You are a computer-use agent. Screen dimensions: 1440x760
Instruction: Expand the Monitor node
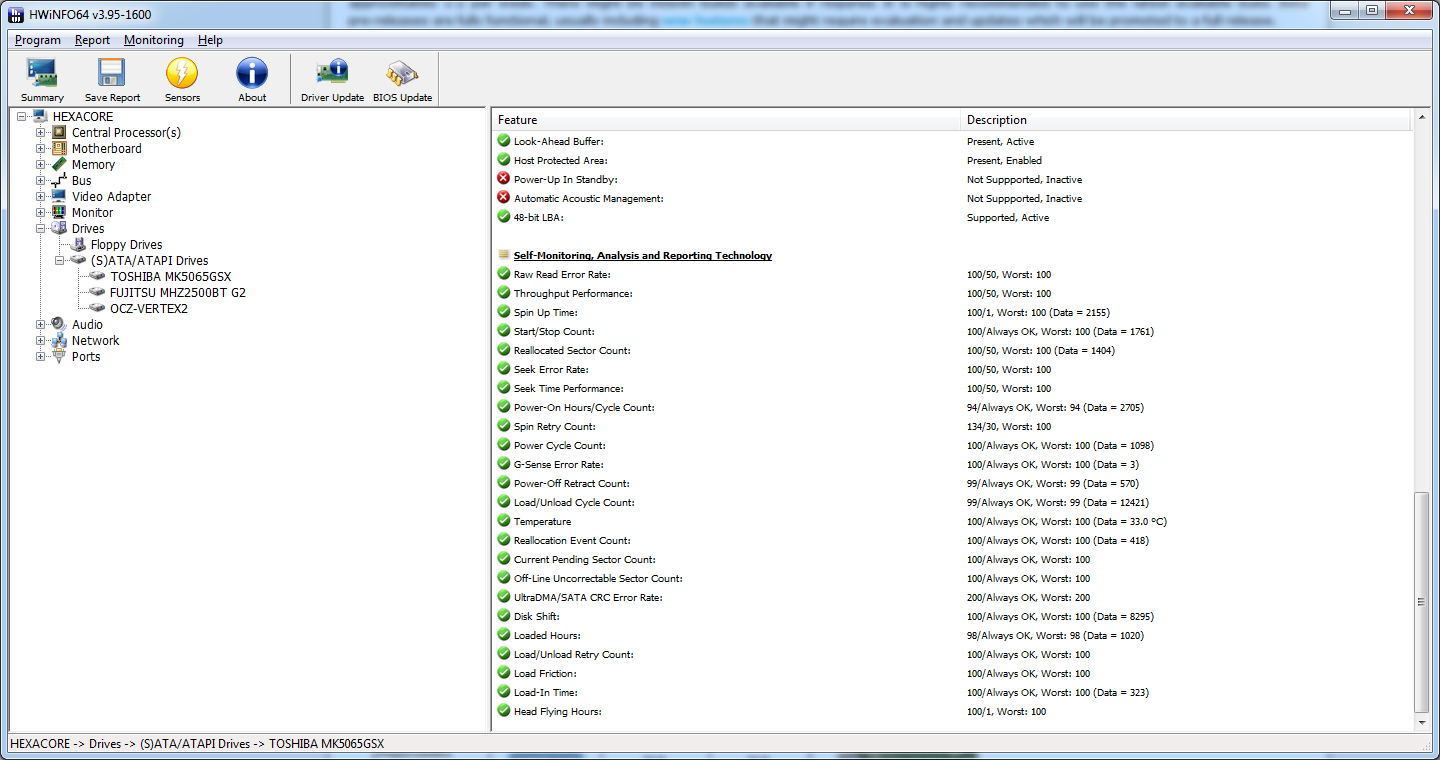click(41, 212)
